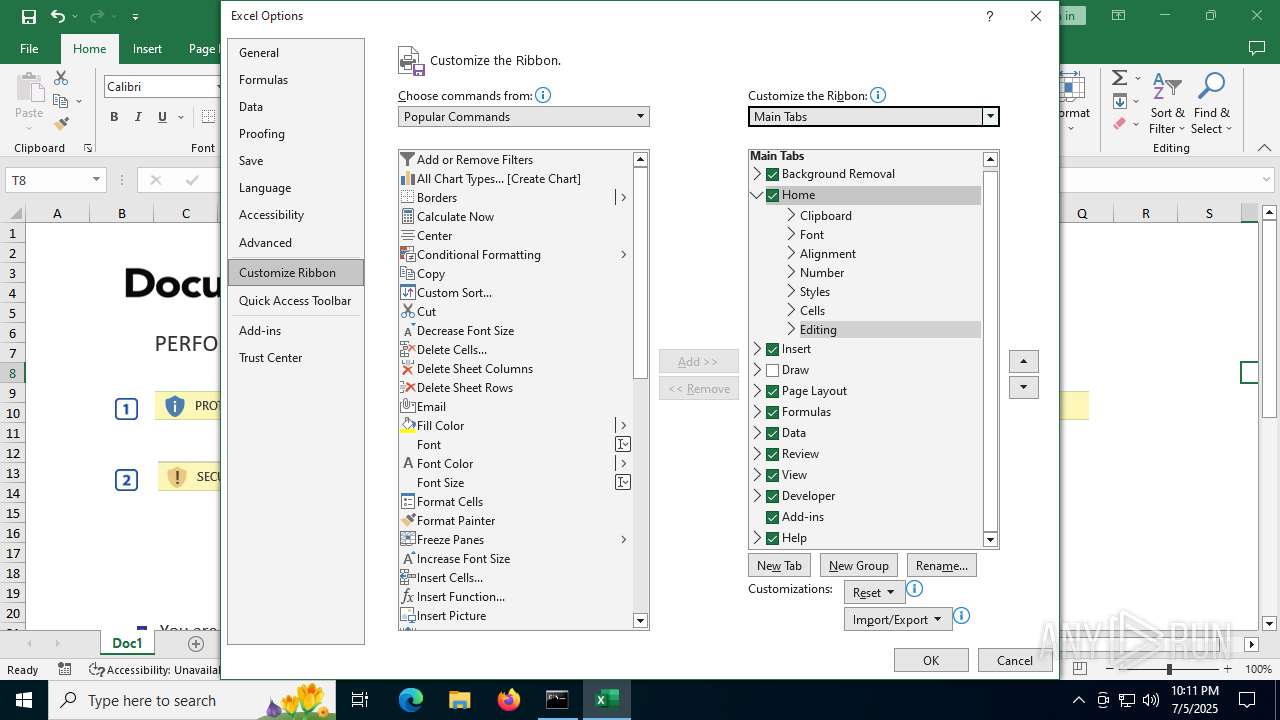Click the Format Painter brush in ribbon

[61, 124]
